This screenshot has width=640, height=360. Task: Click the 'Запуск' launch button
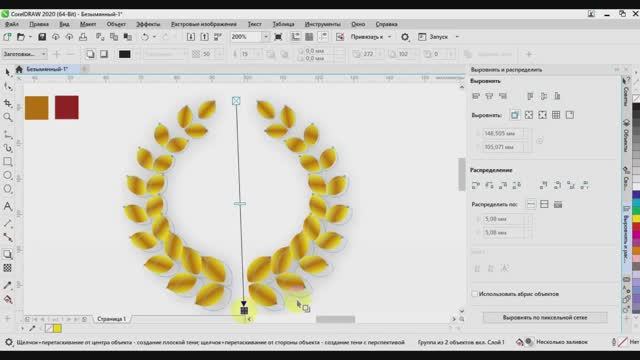[x=433, y=37]
